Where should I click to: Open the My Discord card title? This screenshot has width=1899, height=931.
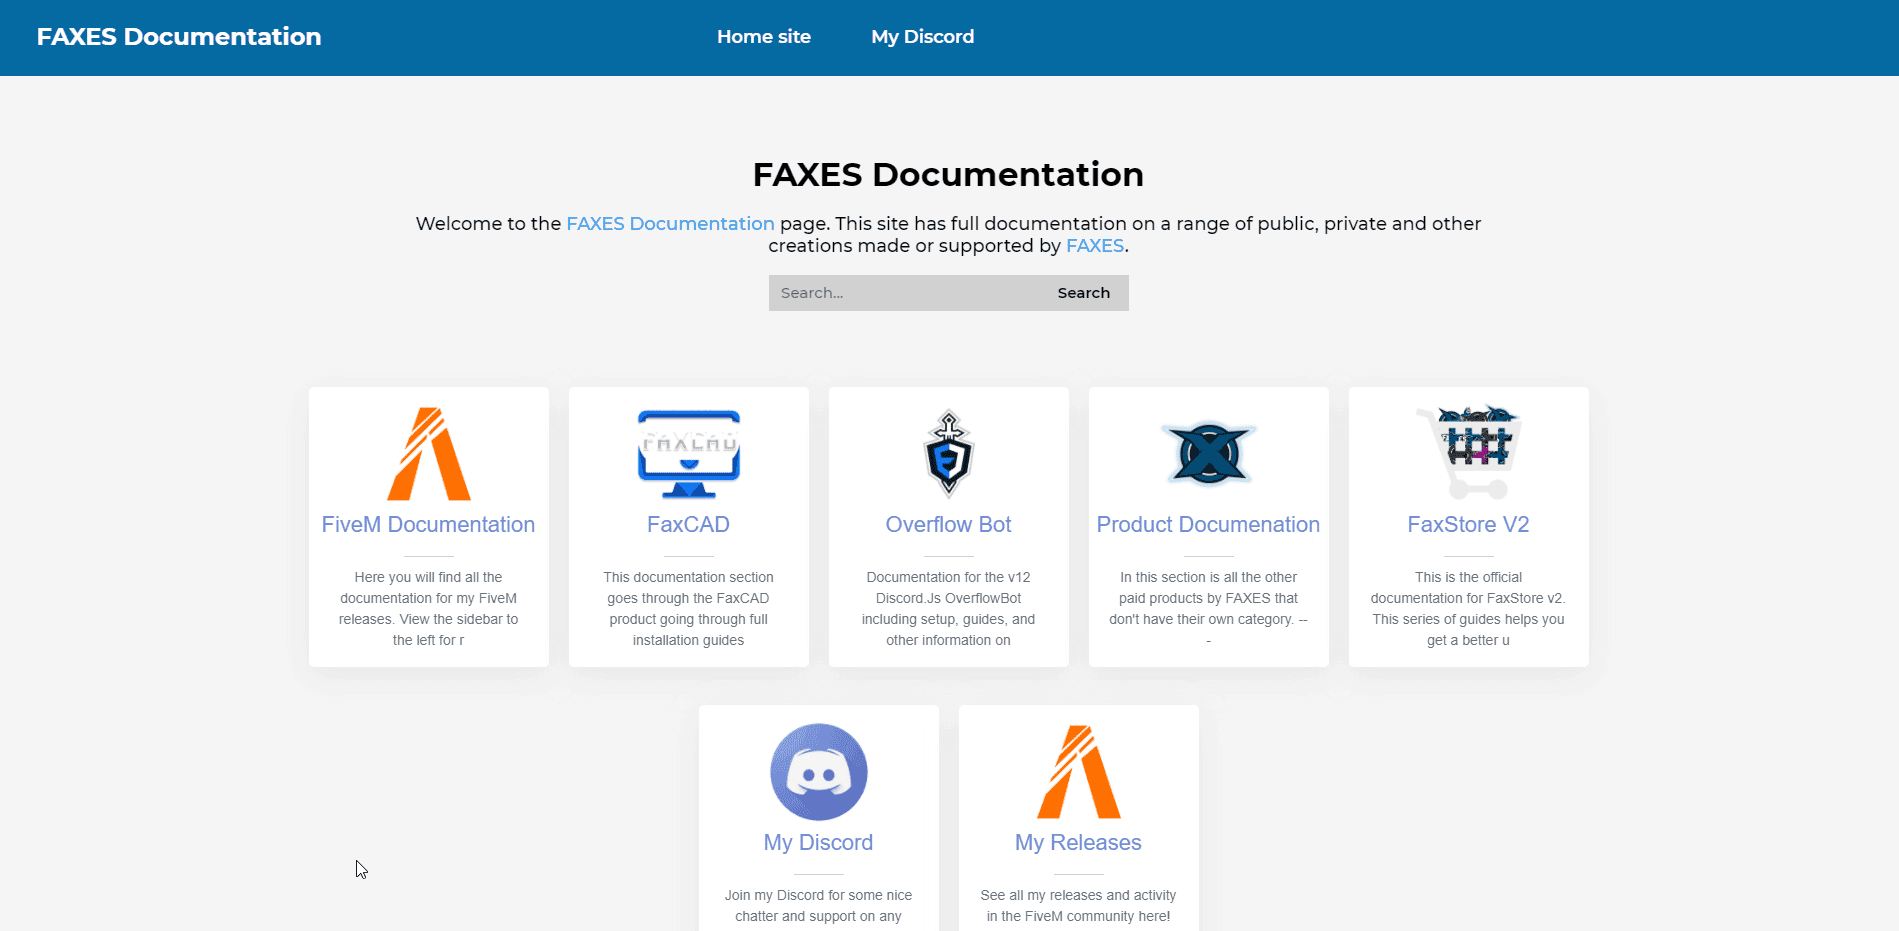pos(819,843)
